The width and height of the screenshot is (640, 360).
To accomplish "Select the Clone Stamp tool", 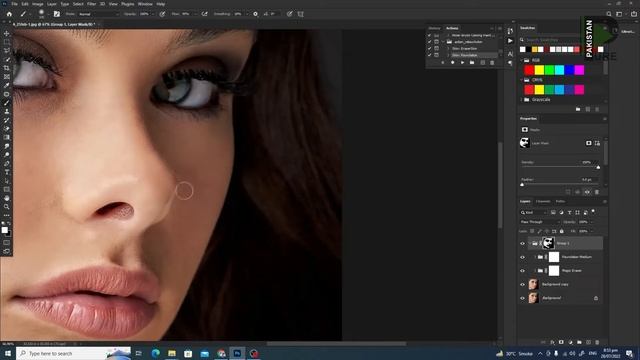I will click(7, 111).
